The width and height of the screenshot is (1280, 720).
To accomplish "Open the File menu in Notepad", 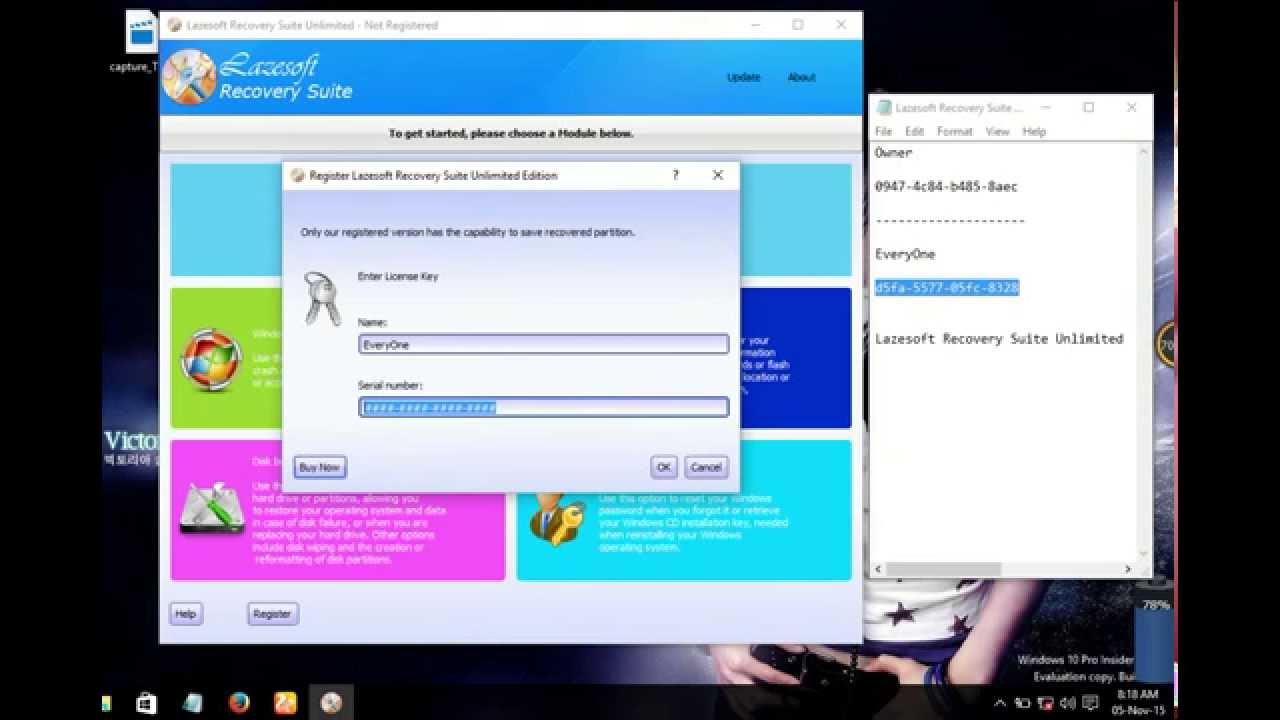I will coord(884,131).
